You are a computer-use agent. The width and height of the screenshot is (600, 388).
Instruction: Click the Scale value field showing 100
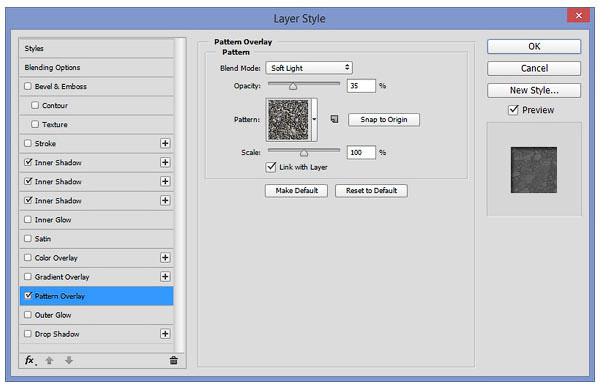361,152
